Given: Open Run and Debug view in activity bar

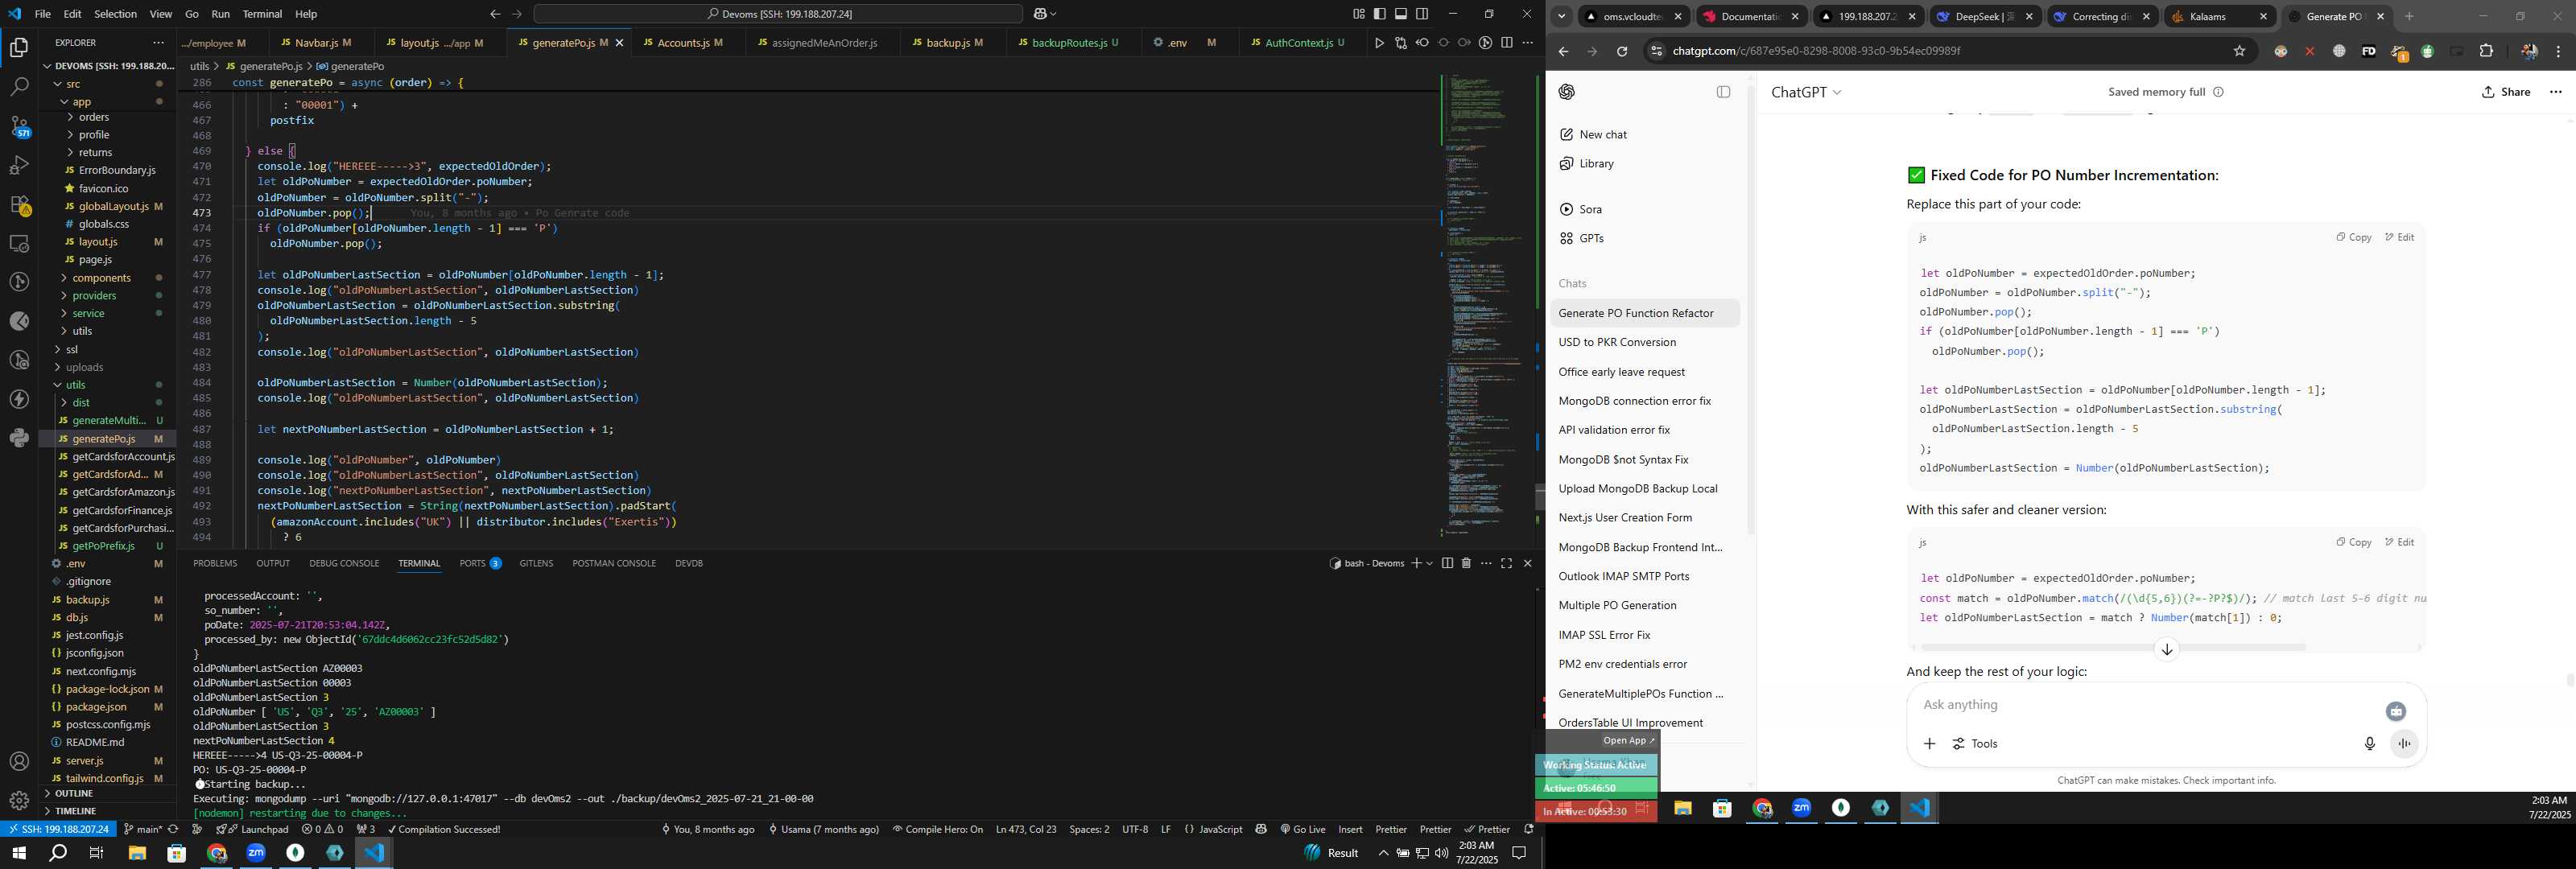Looking at the screenshot, I should pos(19,165).
